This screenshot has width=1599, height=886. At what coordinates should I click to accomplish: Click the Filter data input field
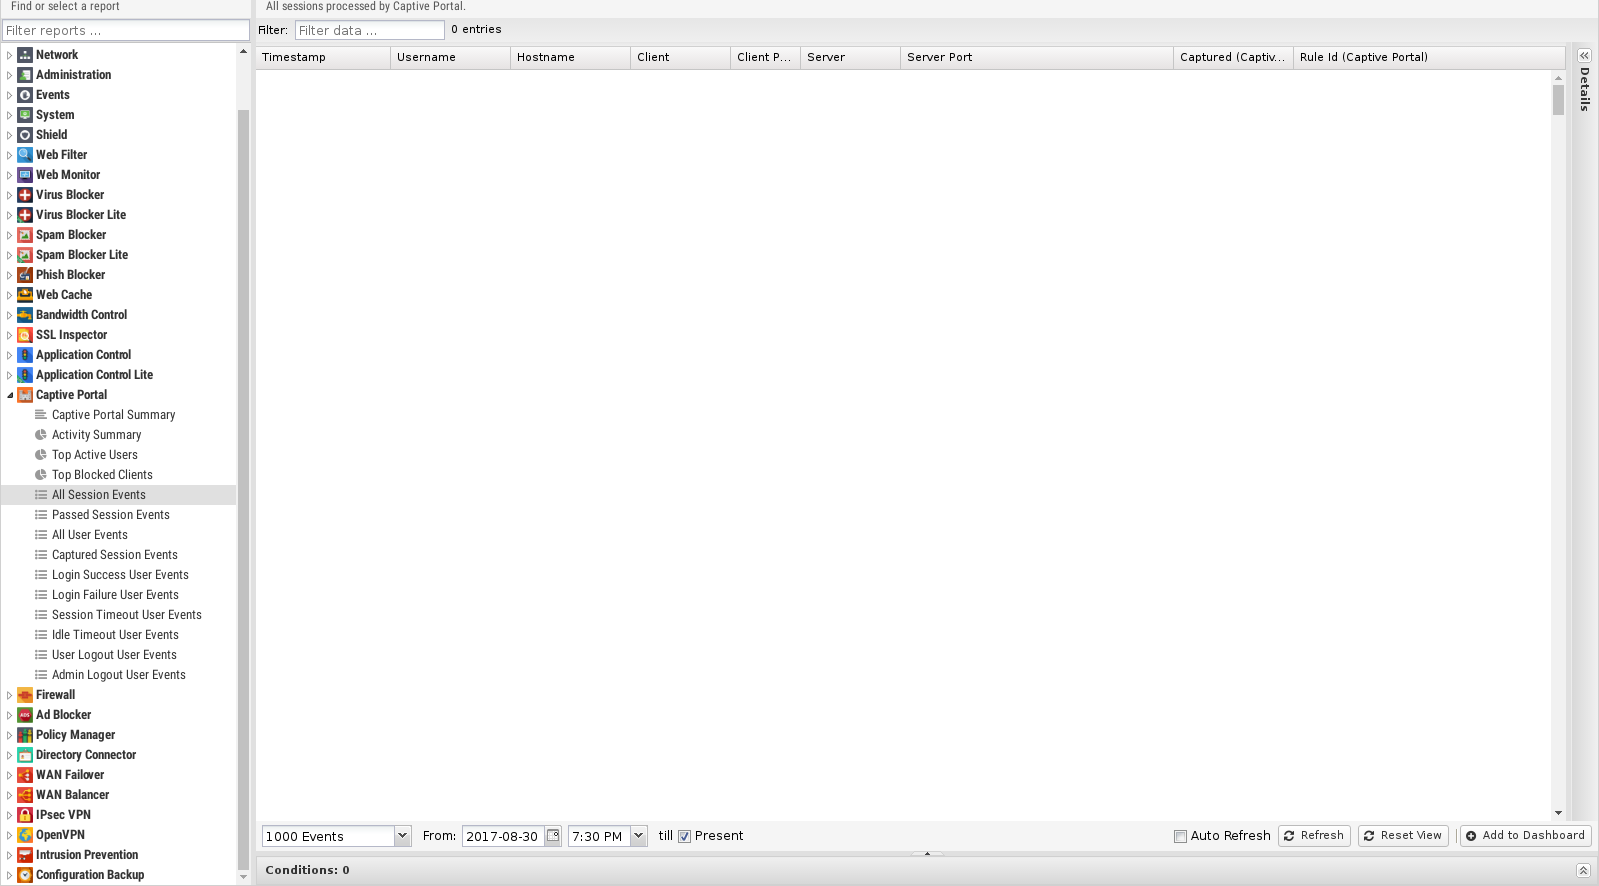(x=369, y=30)
